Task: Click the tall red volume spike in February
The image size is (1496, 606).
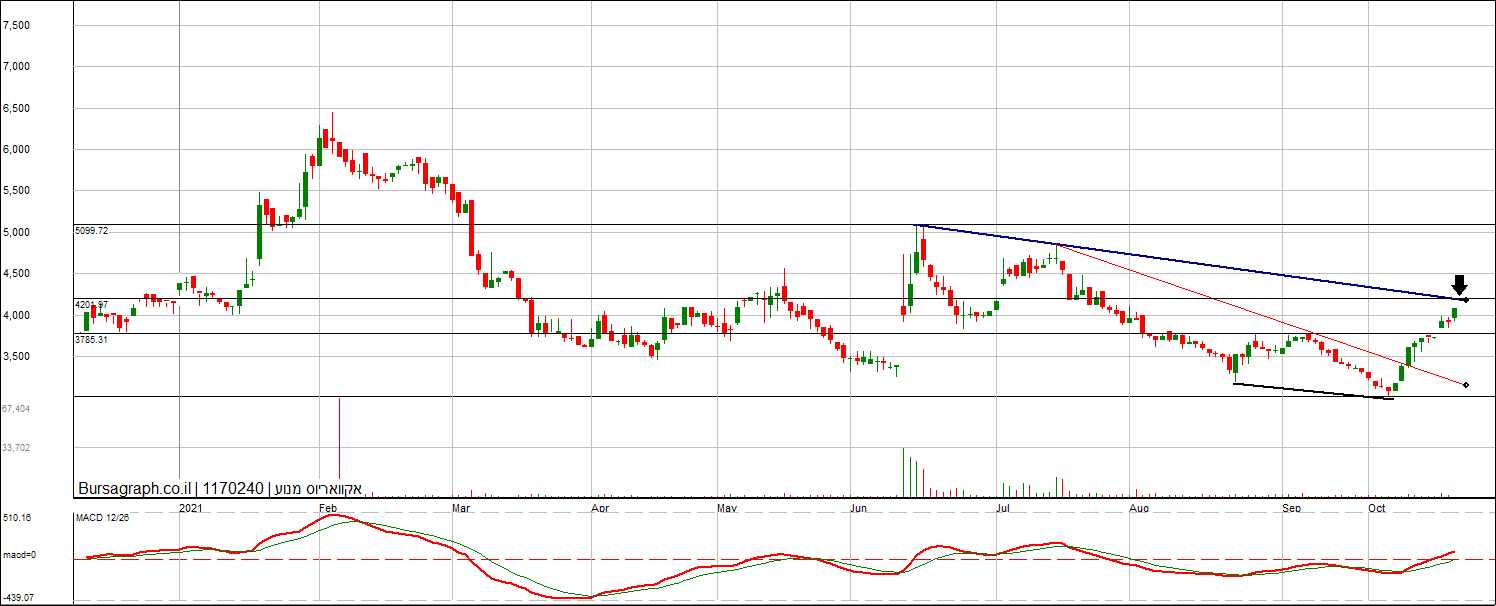Action: pyautogui.click(x=340, y=440)
